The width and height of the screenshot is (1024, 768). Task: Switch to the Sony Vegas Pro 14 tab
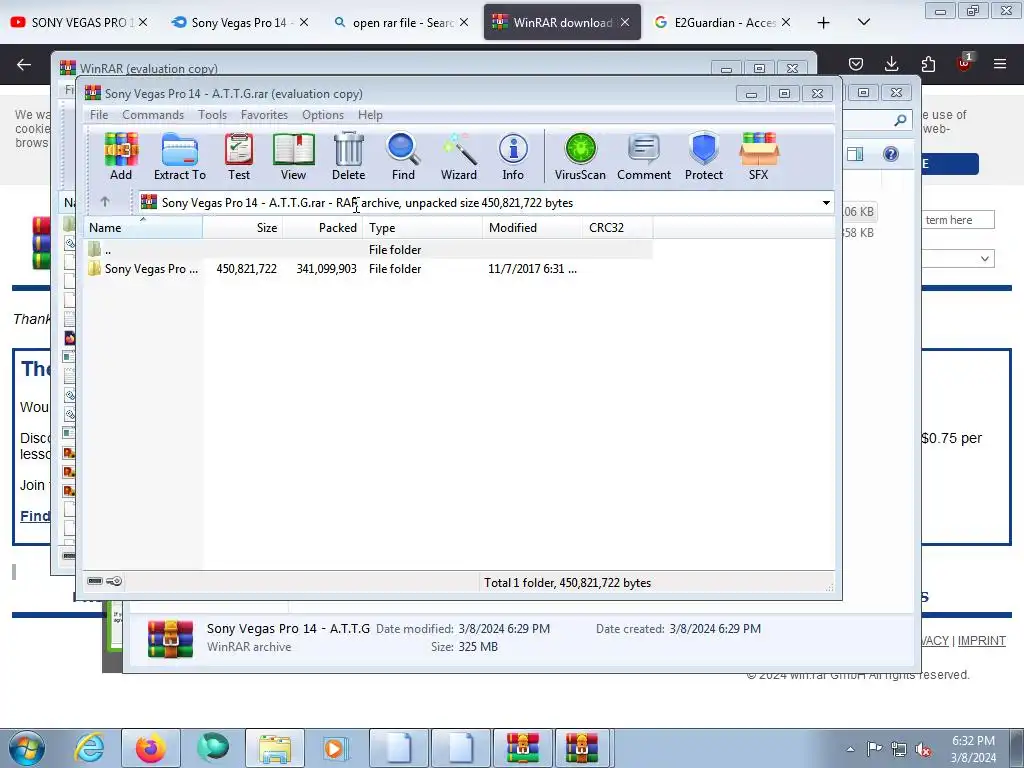point(238,22)
